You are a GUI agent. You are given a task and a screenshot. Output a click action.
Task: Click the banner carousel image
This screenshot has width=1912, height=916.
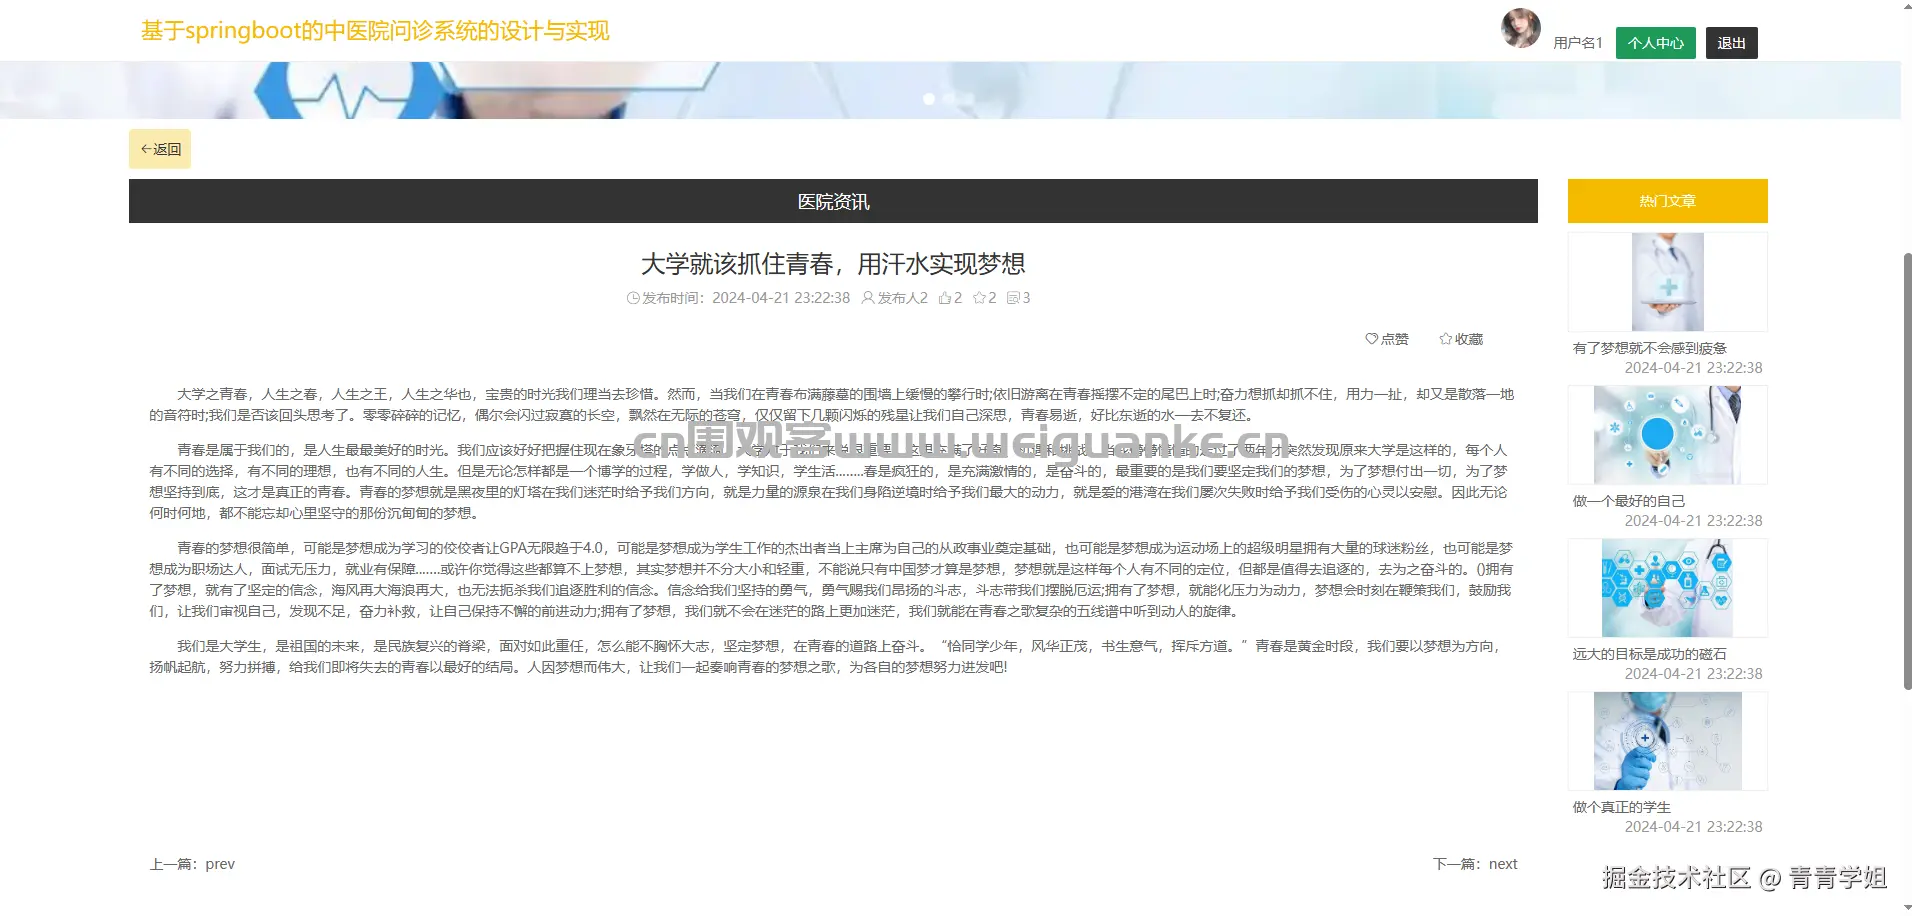950,90
